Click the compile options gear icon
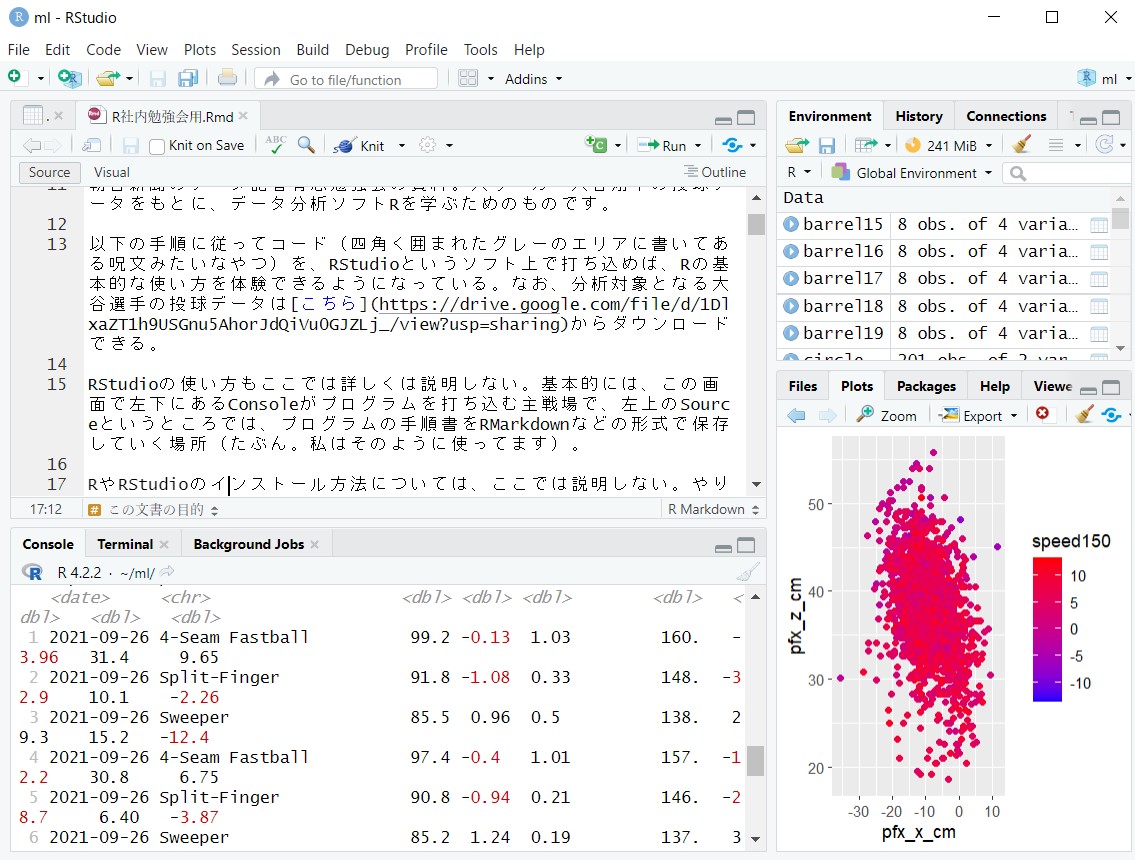Image resolution: width=1135 pixels, height=860 pixels. (x=428, y=145)
